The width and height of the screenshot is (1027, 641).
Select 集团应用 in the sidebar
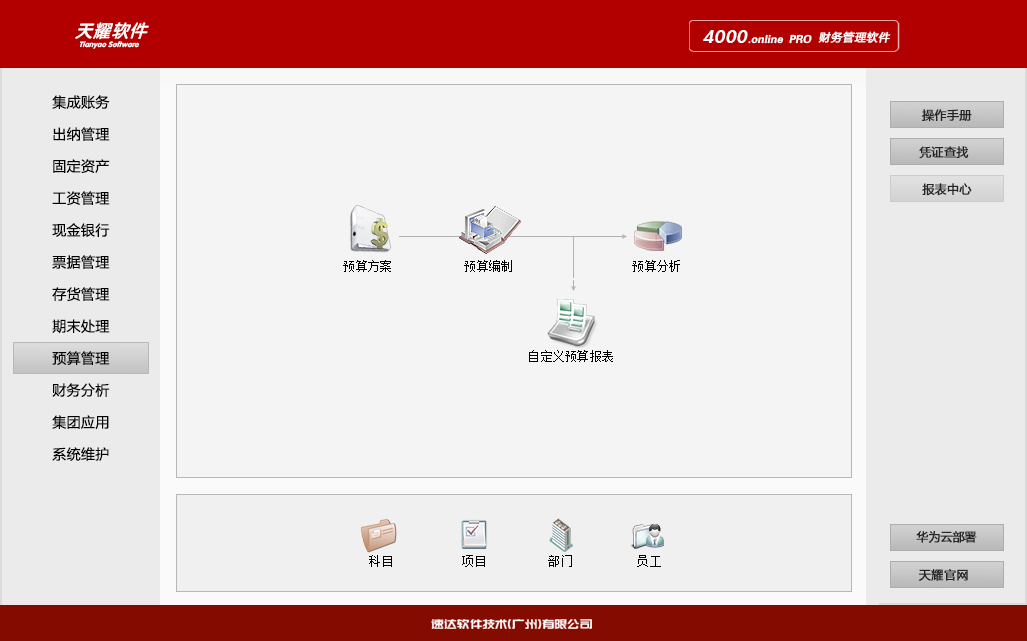[x=81, y=422]
